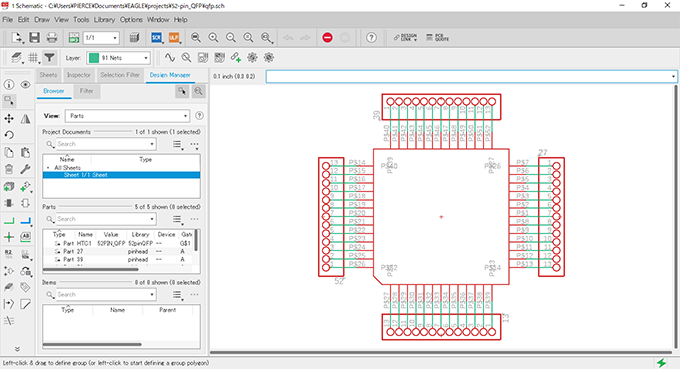This screenshot has height=369, width=680.
Task: Switch to the Sheets tab
Action: click(48, 75)
